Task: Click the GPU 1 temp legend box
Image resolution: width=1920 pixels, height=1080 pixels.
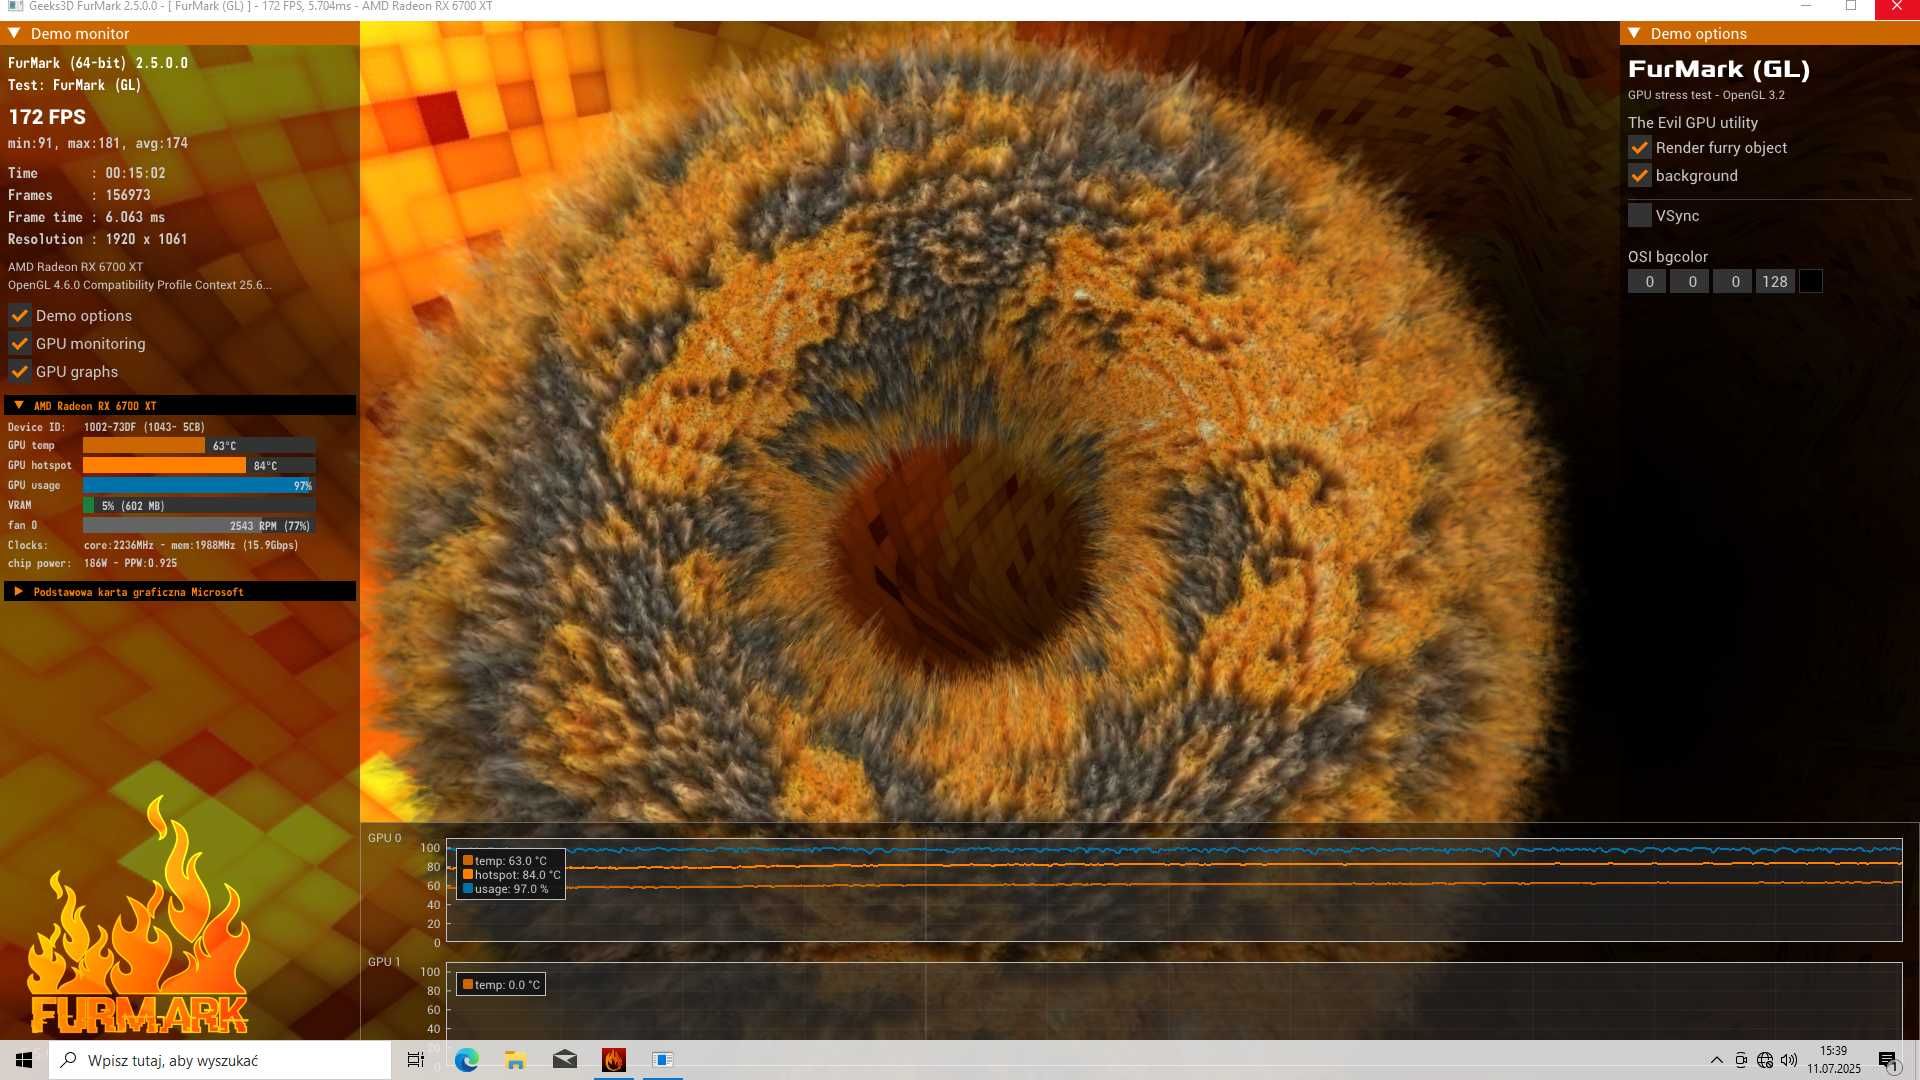Action: click(x=501, y=984)
